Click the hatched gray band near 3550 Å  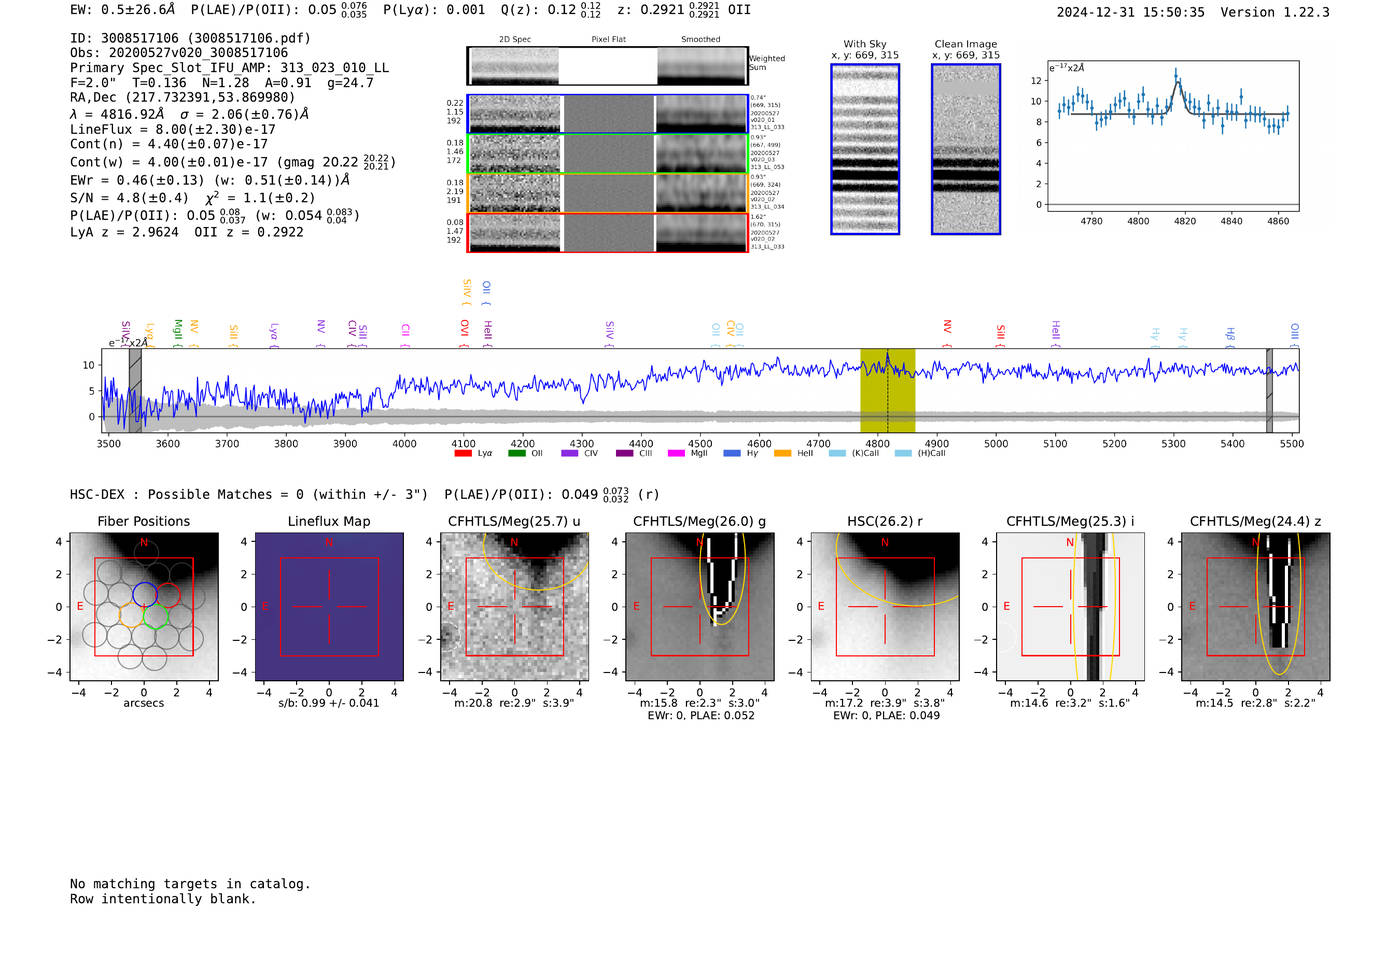pyautogui.click(x=135, y=390)
